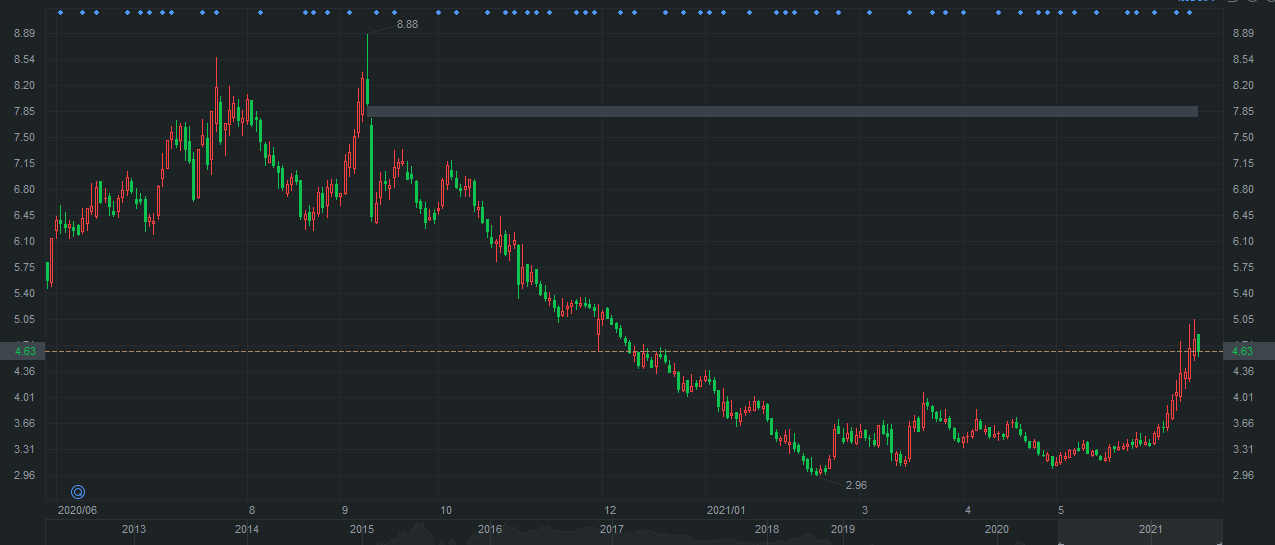The width and height of the screenshot is (1275, 545).
Task: Jump to 2015 in the timeline navigator
Action: tap(362, 529)
